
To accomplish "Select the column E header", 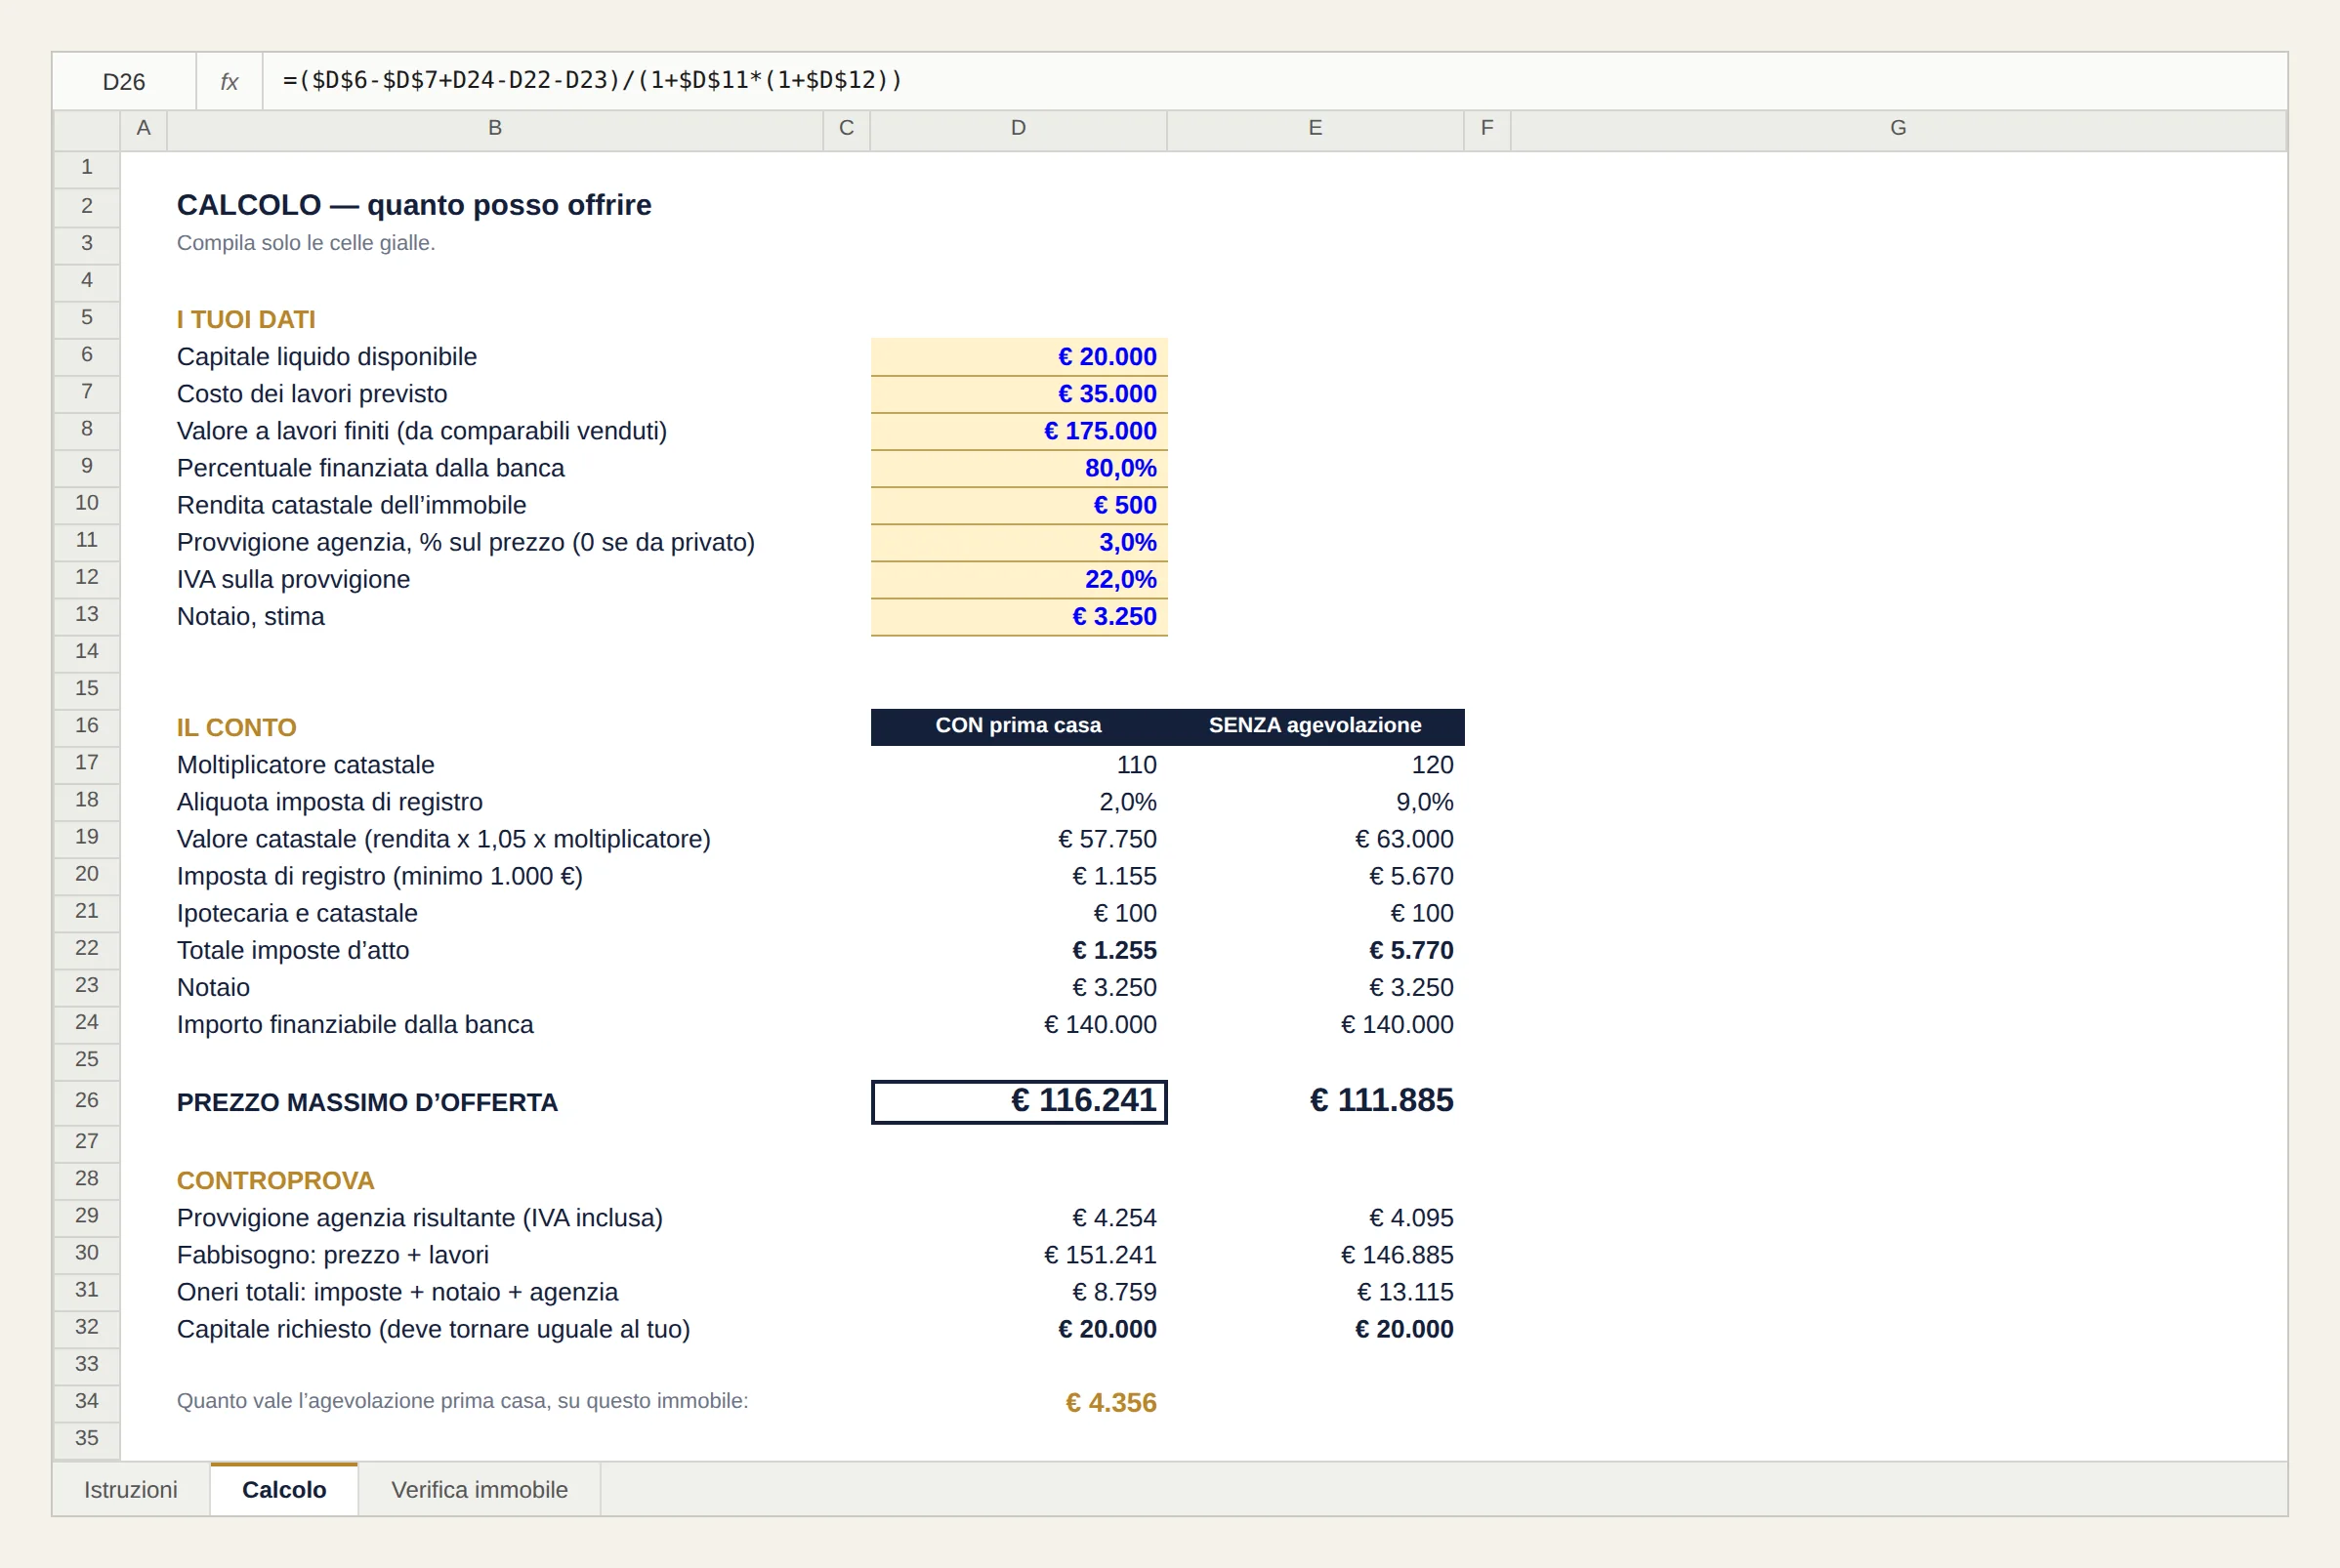I will click(x=1315, y=128).
